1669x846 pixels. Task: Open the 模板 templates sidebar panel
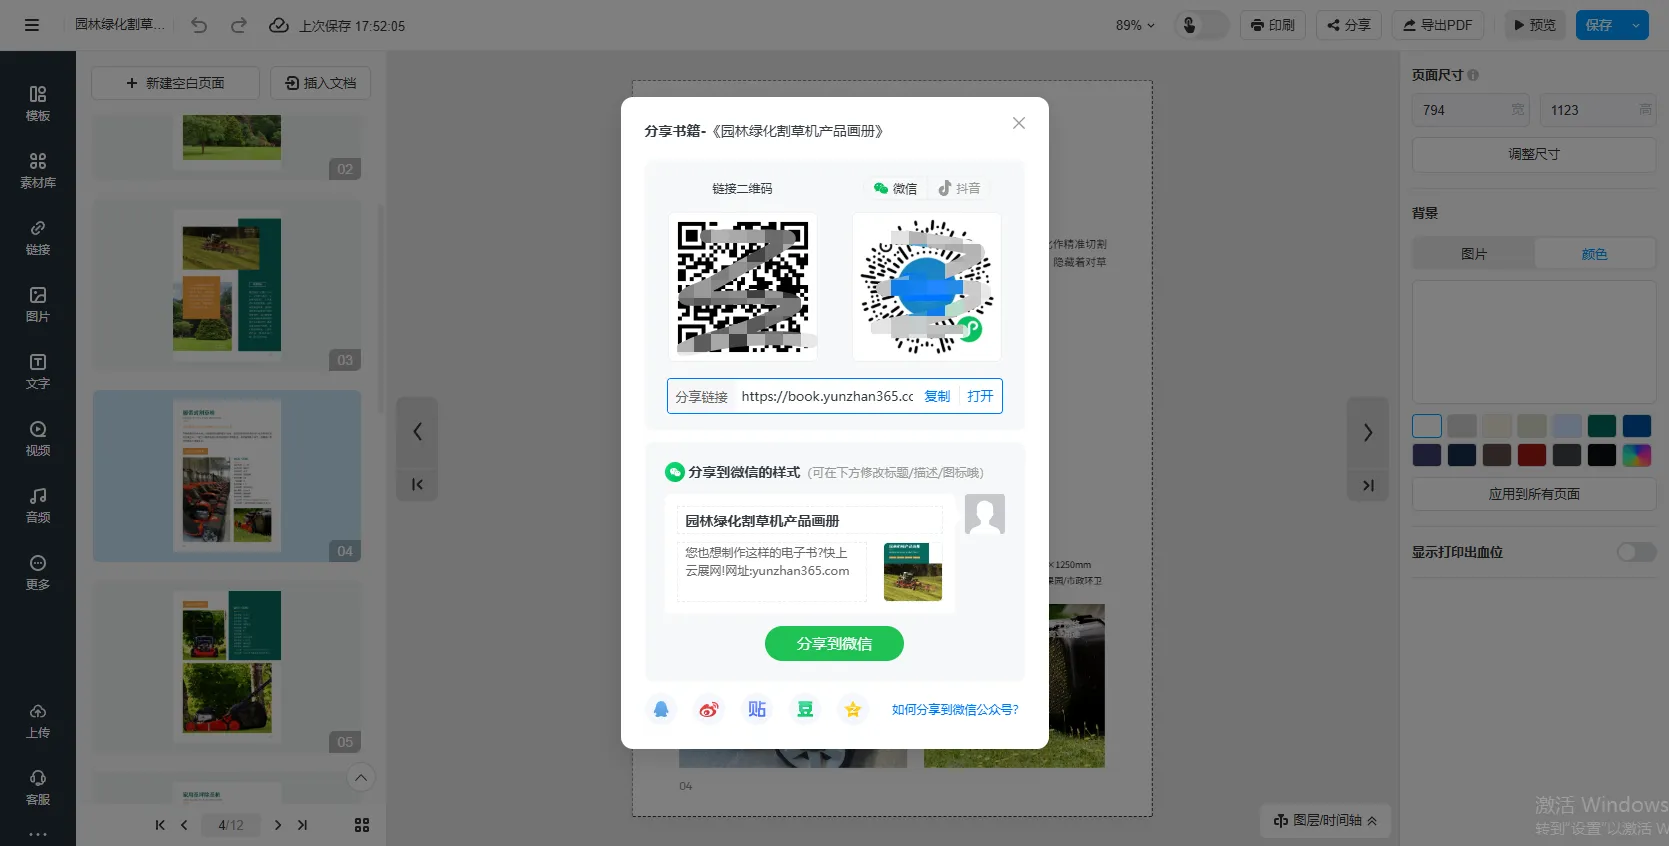click(38, 103)
